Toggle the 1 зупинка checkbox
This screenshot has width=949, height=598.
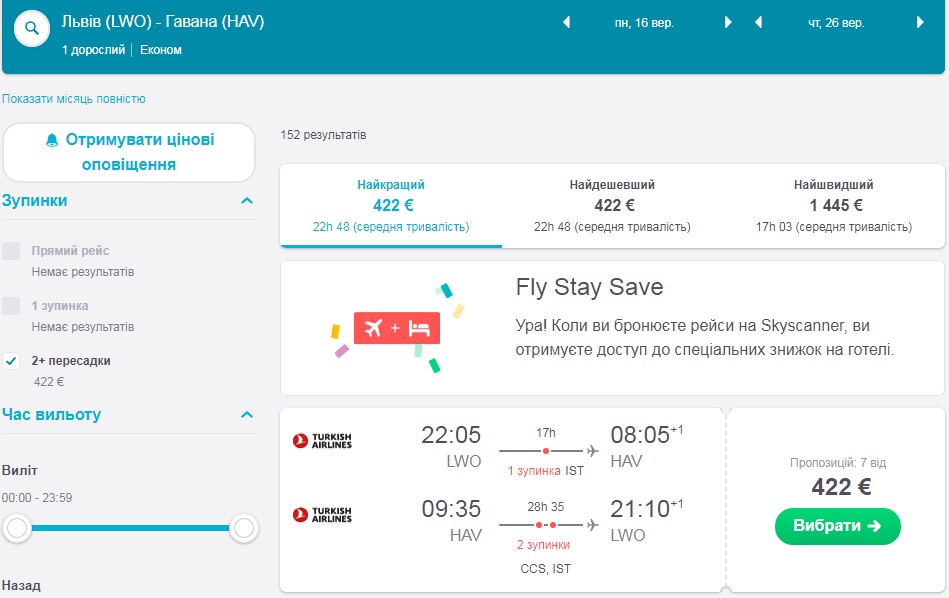[11, 306]
